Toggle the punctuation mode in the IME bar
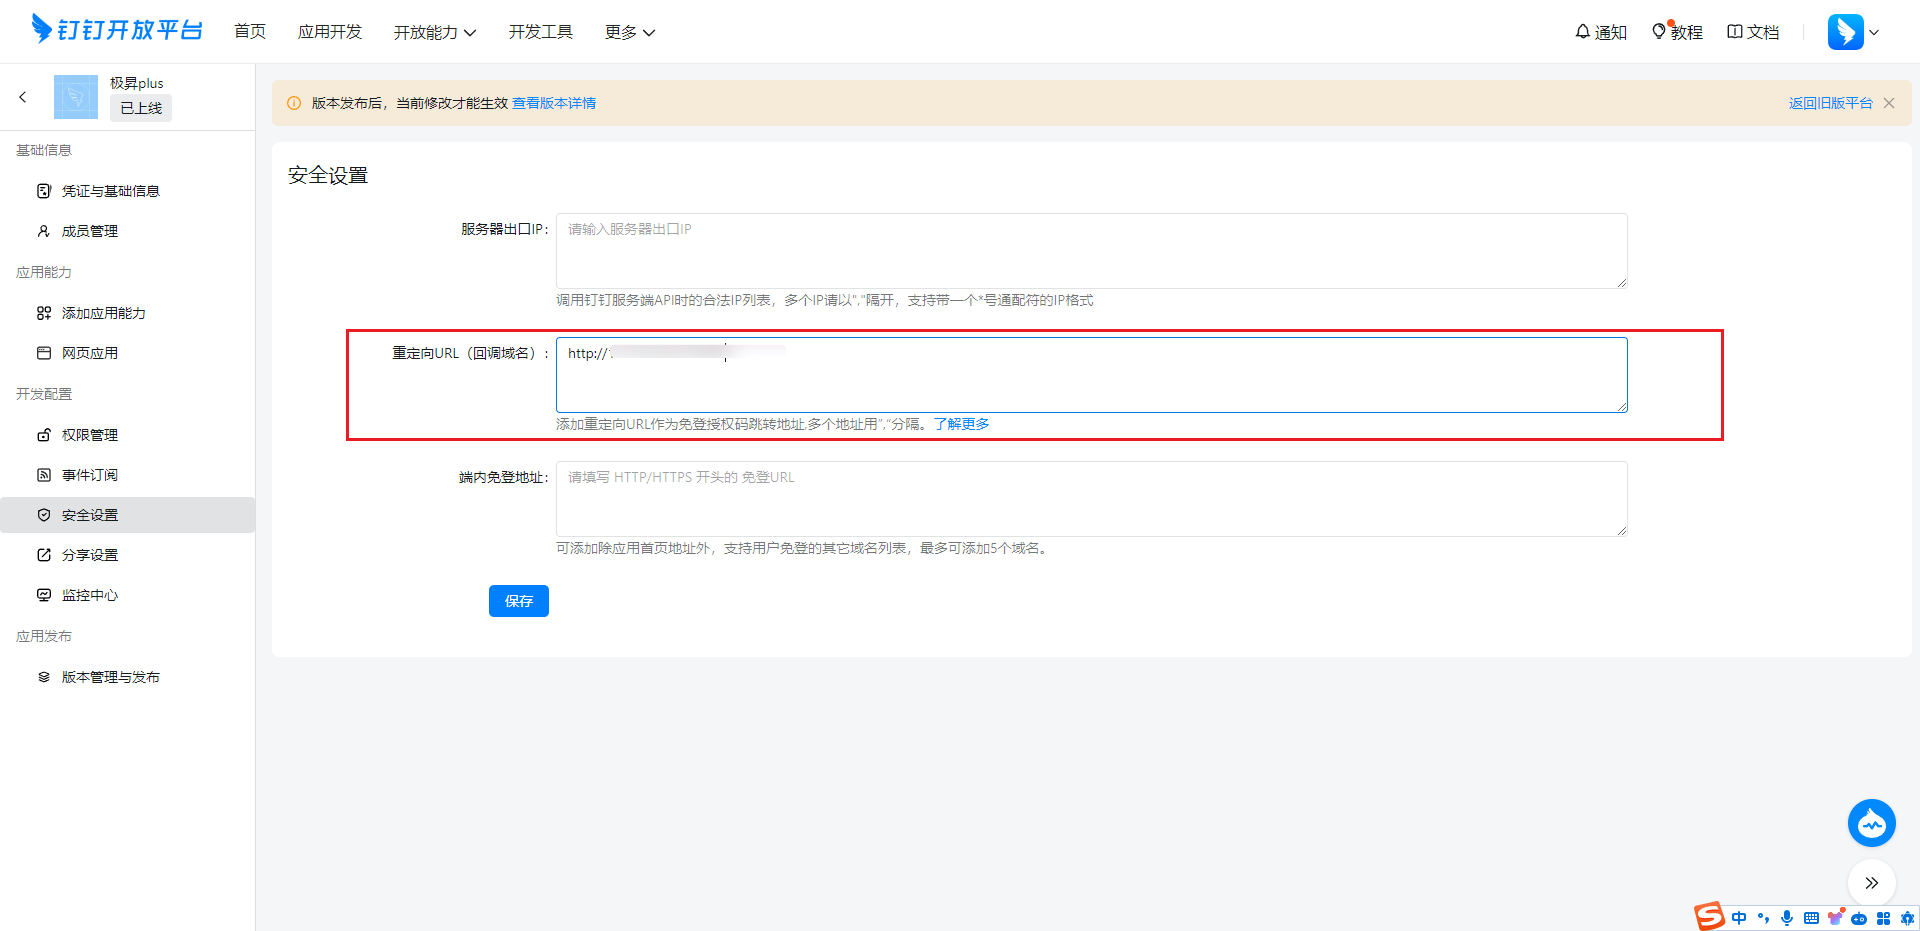The image size is (1920, 931). click(1763, 918)
